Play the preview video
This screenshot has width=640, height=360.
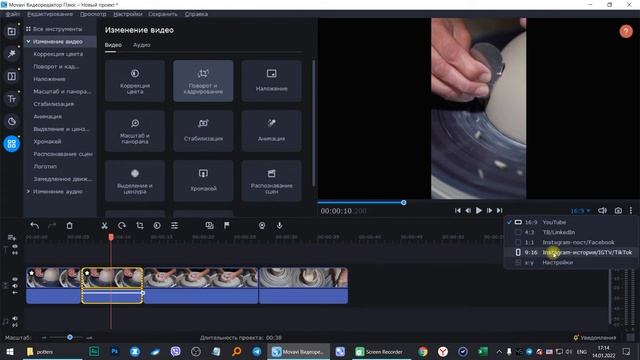(x=478, y=211)
